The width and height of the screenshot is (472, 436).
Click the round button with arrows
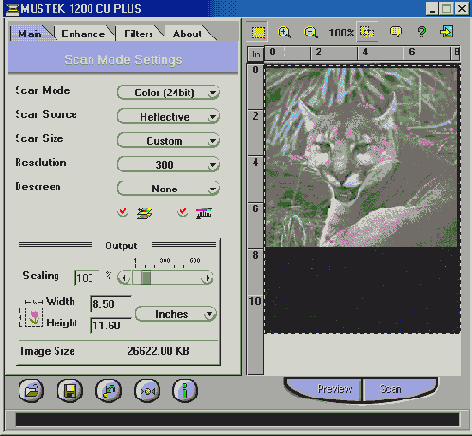147,390
